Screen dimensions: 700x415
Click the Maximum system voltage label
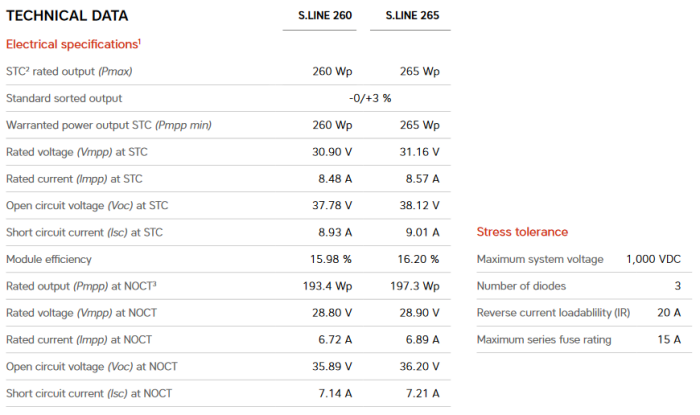point(540,259)
